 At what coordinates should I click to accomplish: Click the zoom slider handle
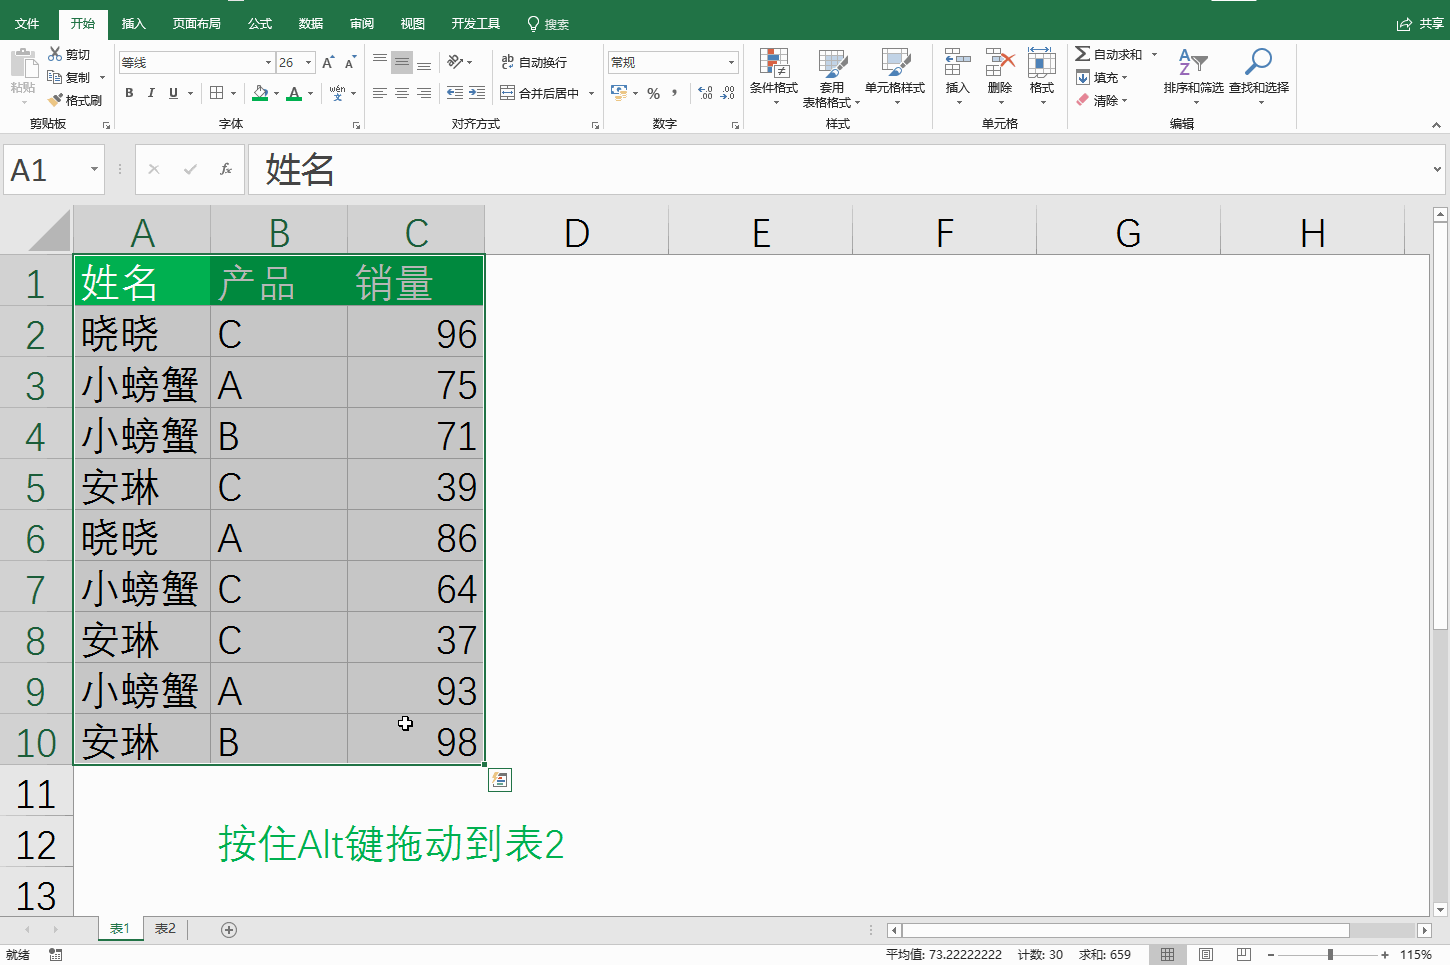pyautogui.click(x=1330, y=955)
